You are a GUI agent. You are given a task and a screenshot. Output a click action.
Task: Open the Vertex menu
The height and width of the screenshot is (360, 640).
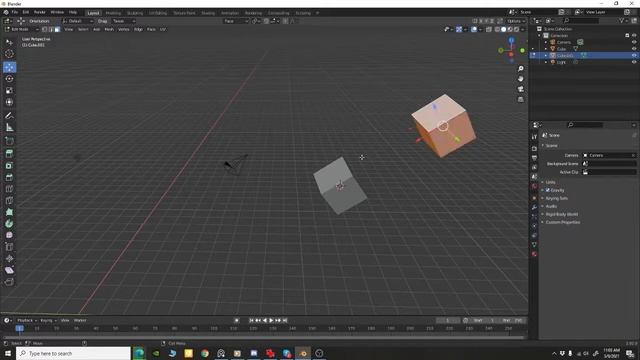pyautogui.click(x=124, y=29)
